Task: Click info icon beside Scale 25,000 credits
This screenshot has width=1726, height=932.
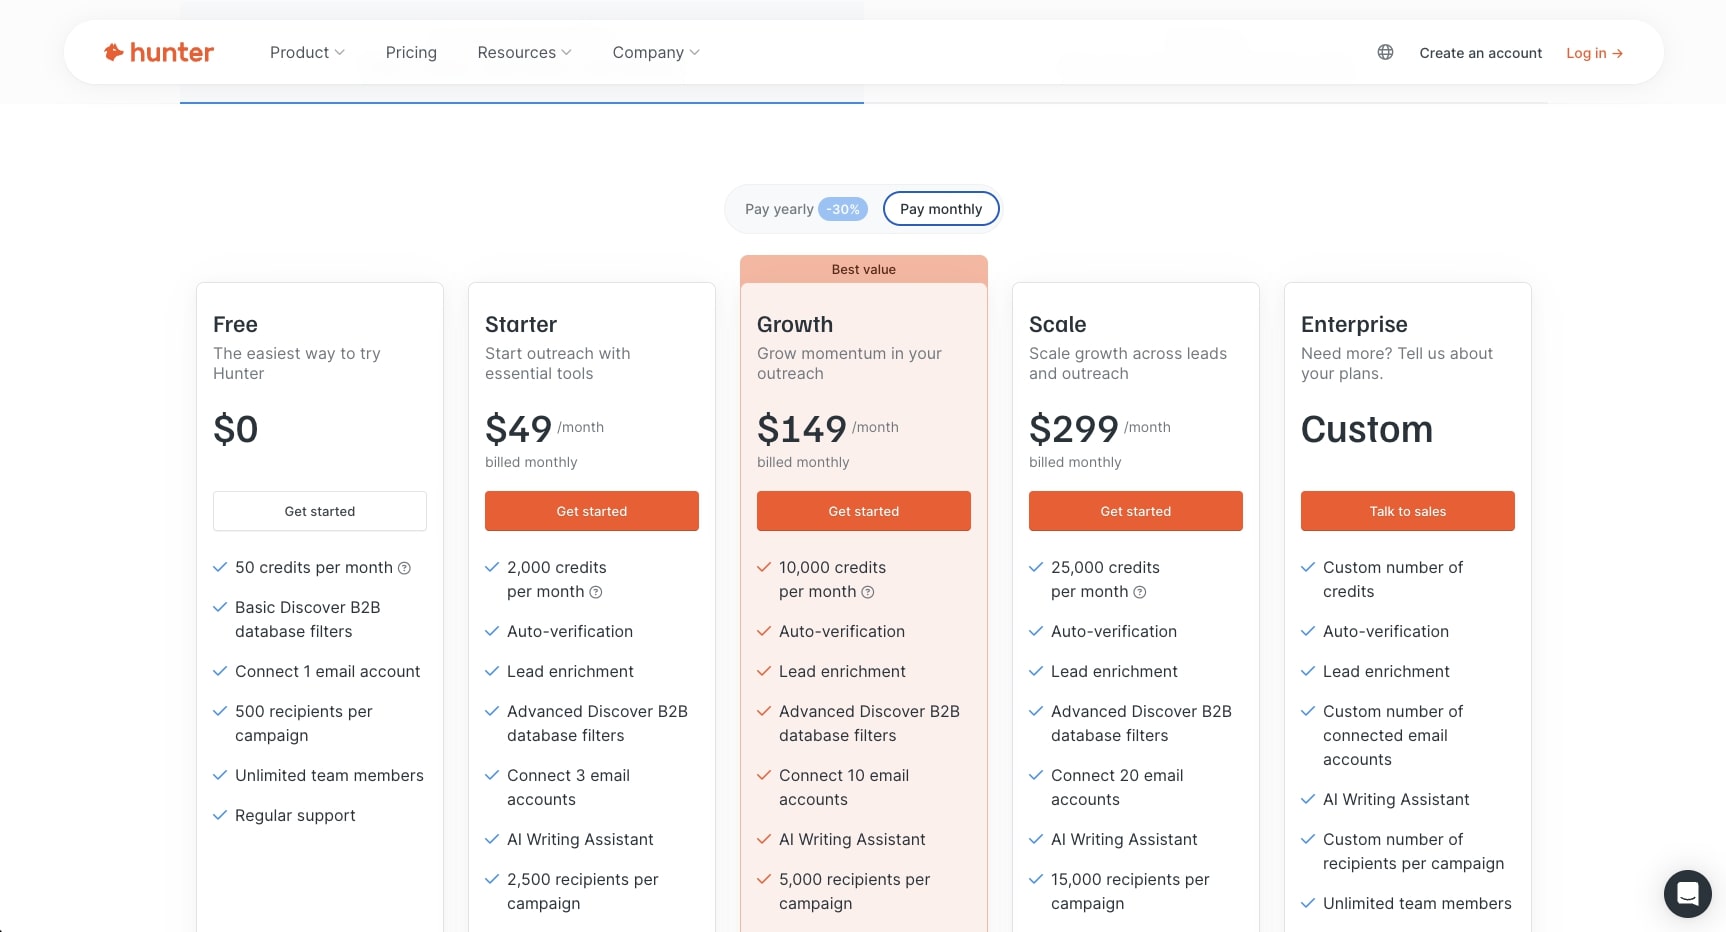Action: (x=1140, y=592)
